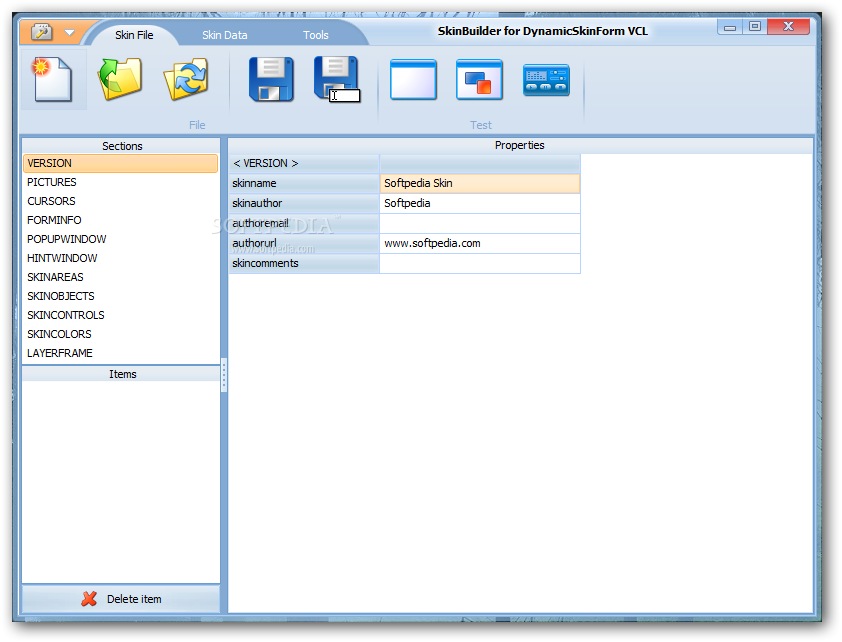Minimize the SkinBuilder window
842x642 pixels.
point(730,27)
